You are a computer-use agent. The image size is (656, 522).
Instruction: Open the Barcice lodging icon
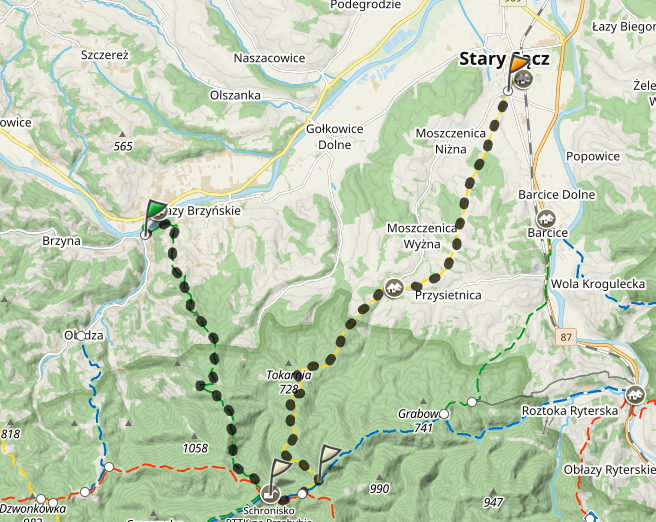click(x=545, y=219)
